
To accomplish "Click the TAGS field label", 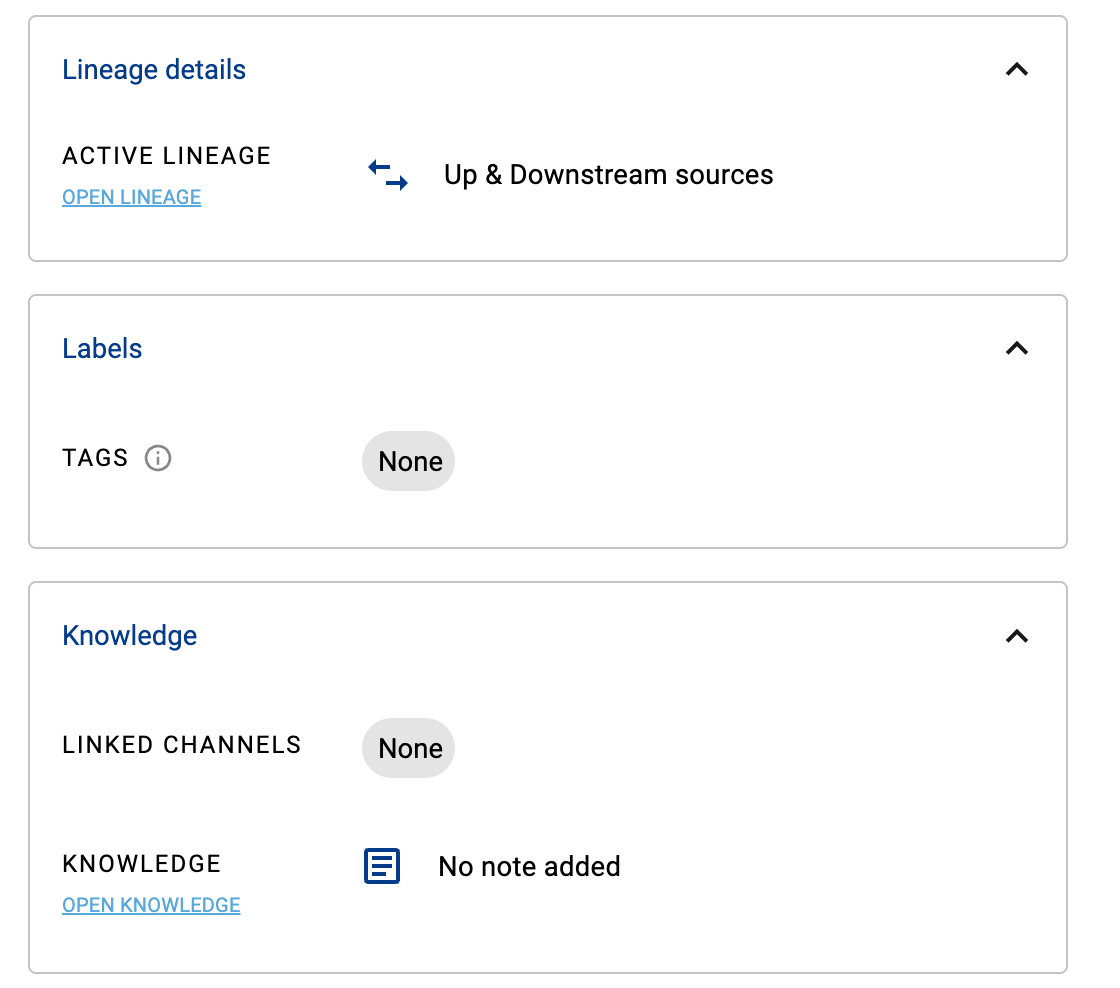I will coord(95,458).
